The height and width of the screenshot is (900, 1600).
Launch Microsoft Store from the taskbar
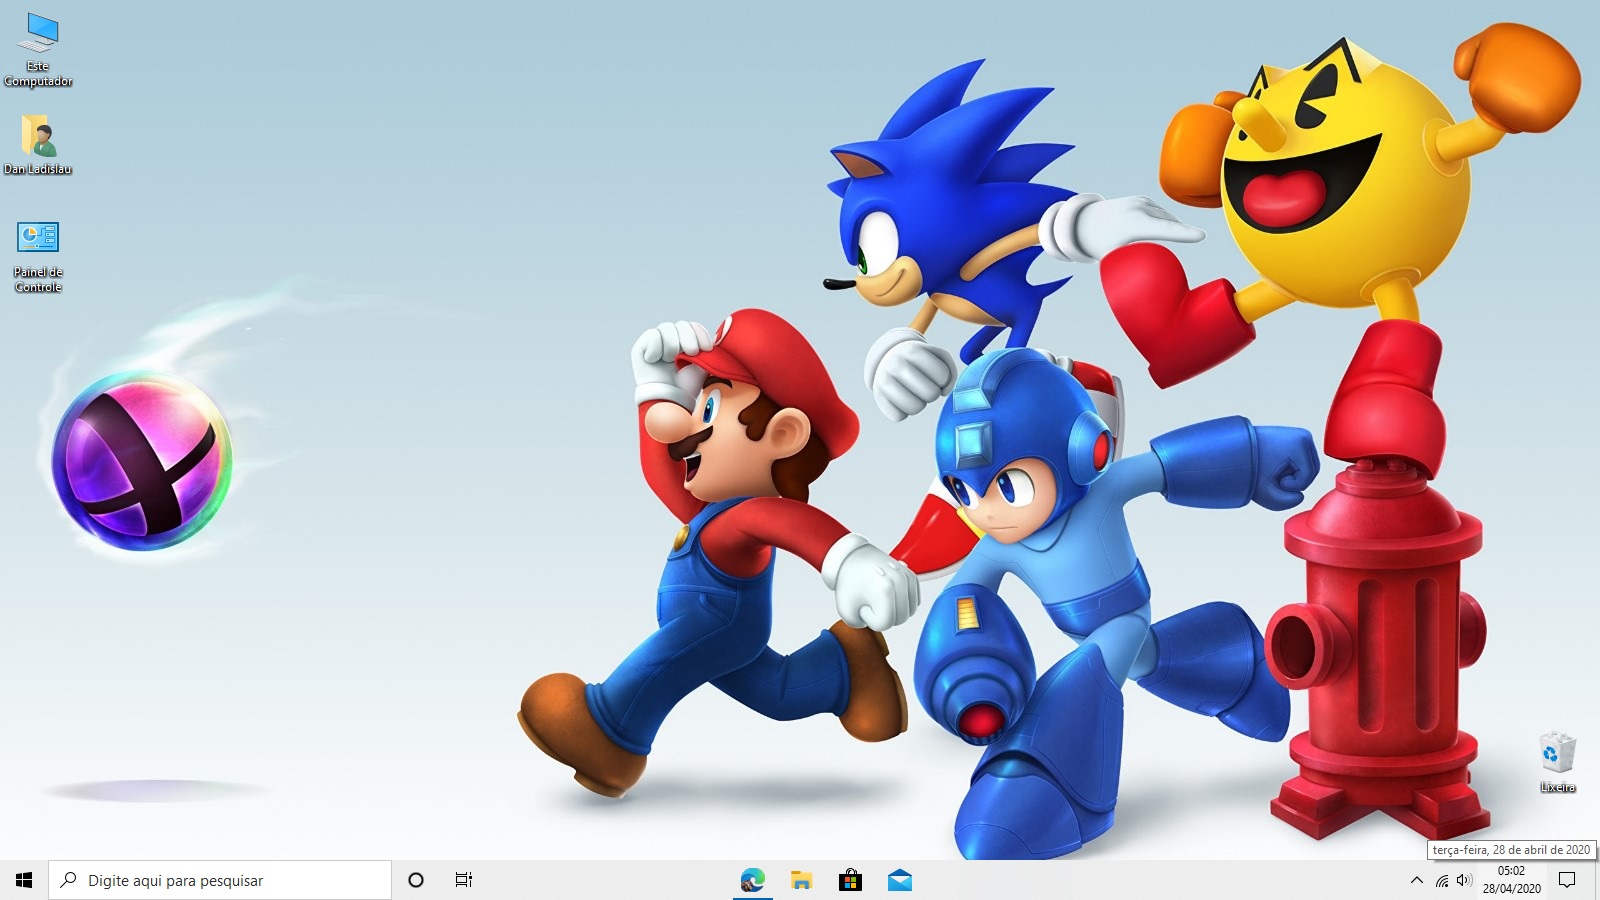click(x=850, y=880)
